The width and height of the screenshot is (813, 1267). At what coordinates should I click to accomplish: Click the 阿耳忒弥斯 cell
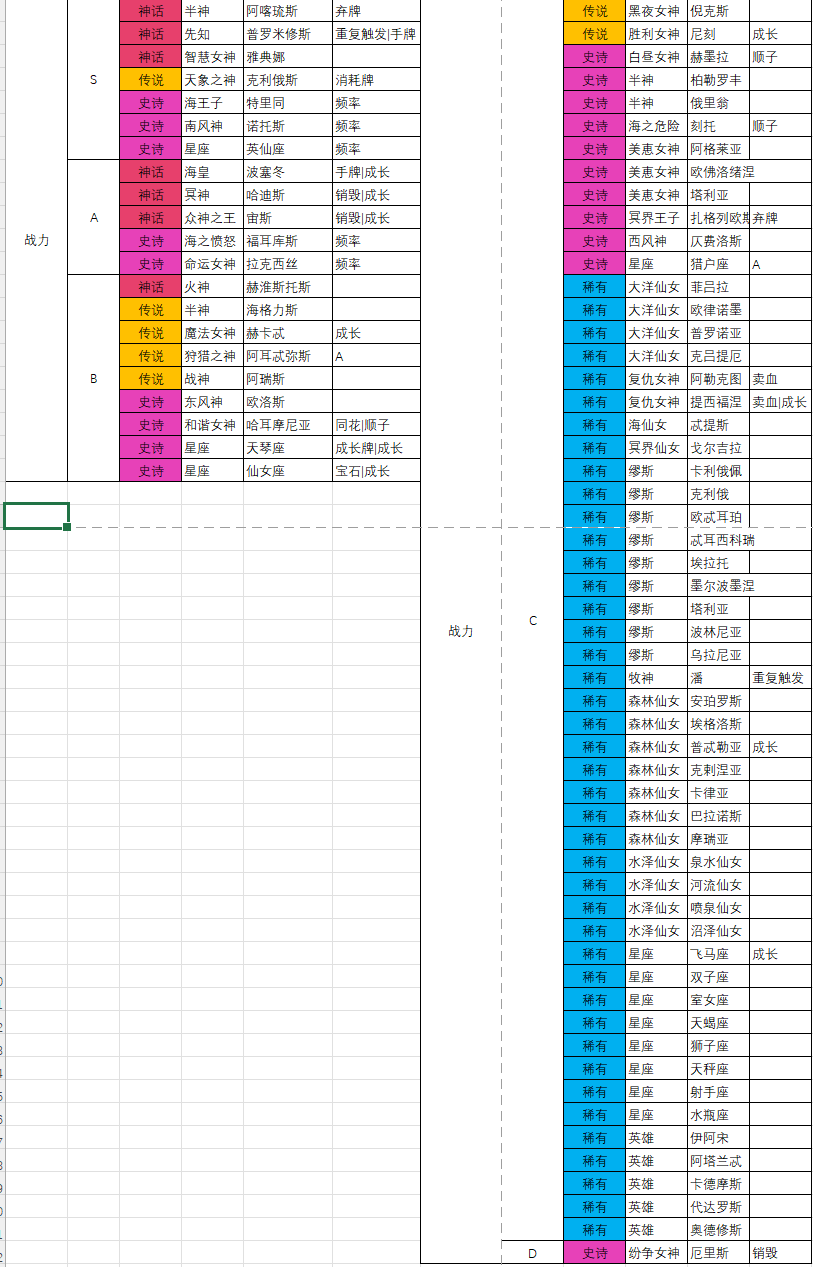click(287, 356)
